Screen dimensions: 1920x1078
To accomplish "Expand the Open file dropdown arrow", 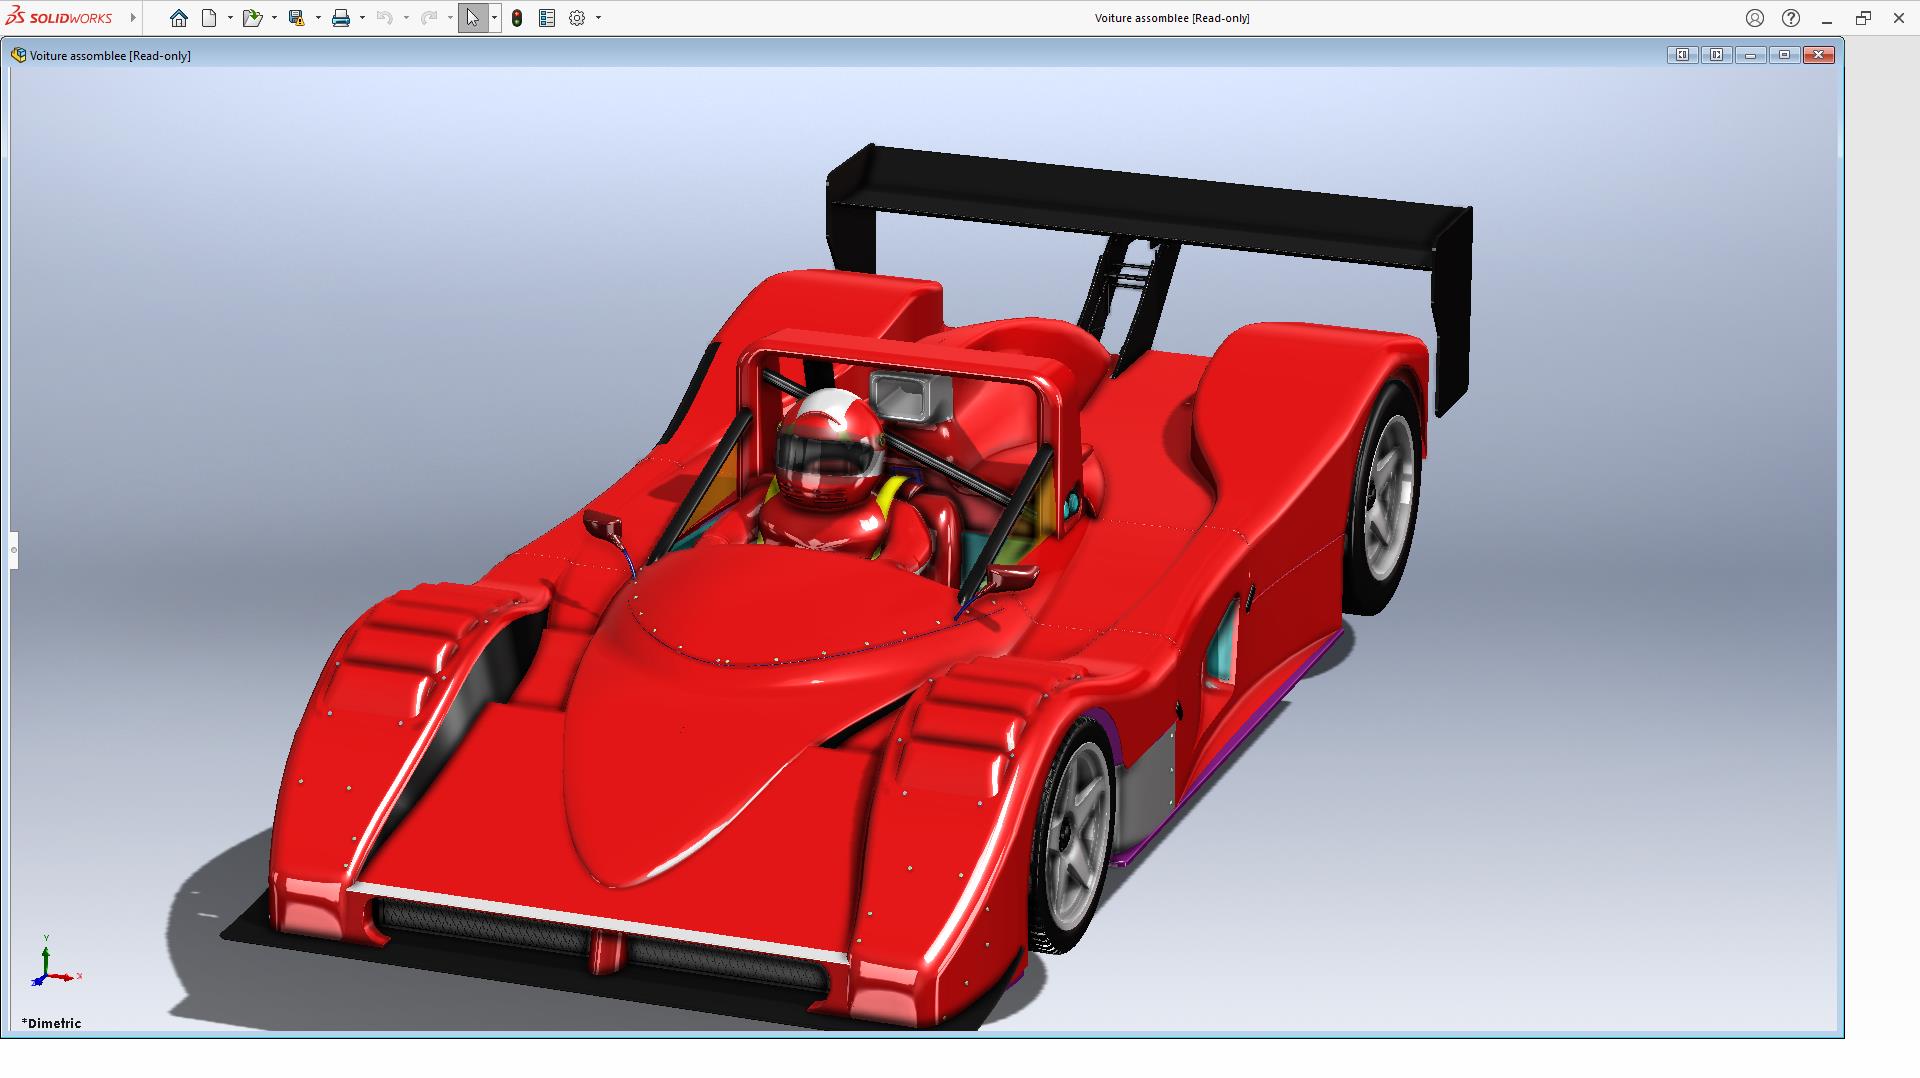I will pyautogui.click(x=274, y=18).
